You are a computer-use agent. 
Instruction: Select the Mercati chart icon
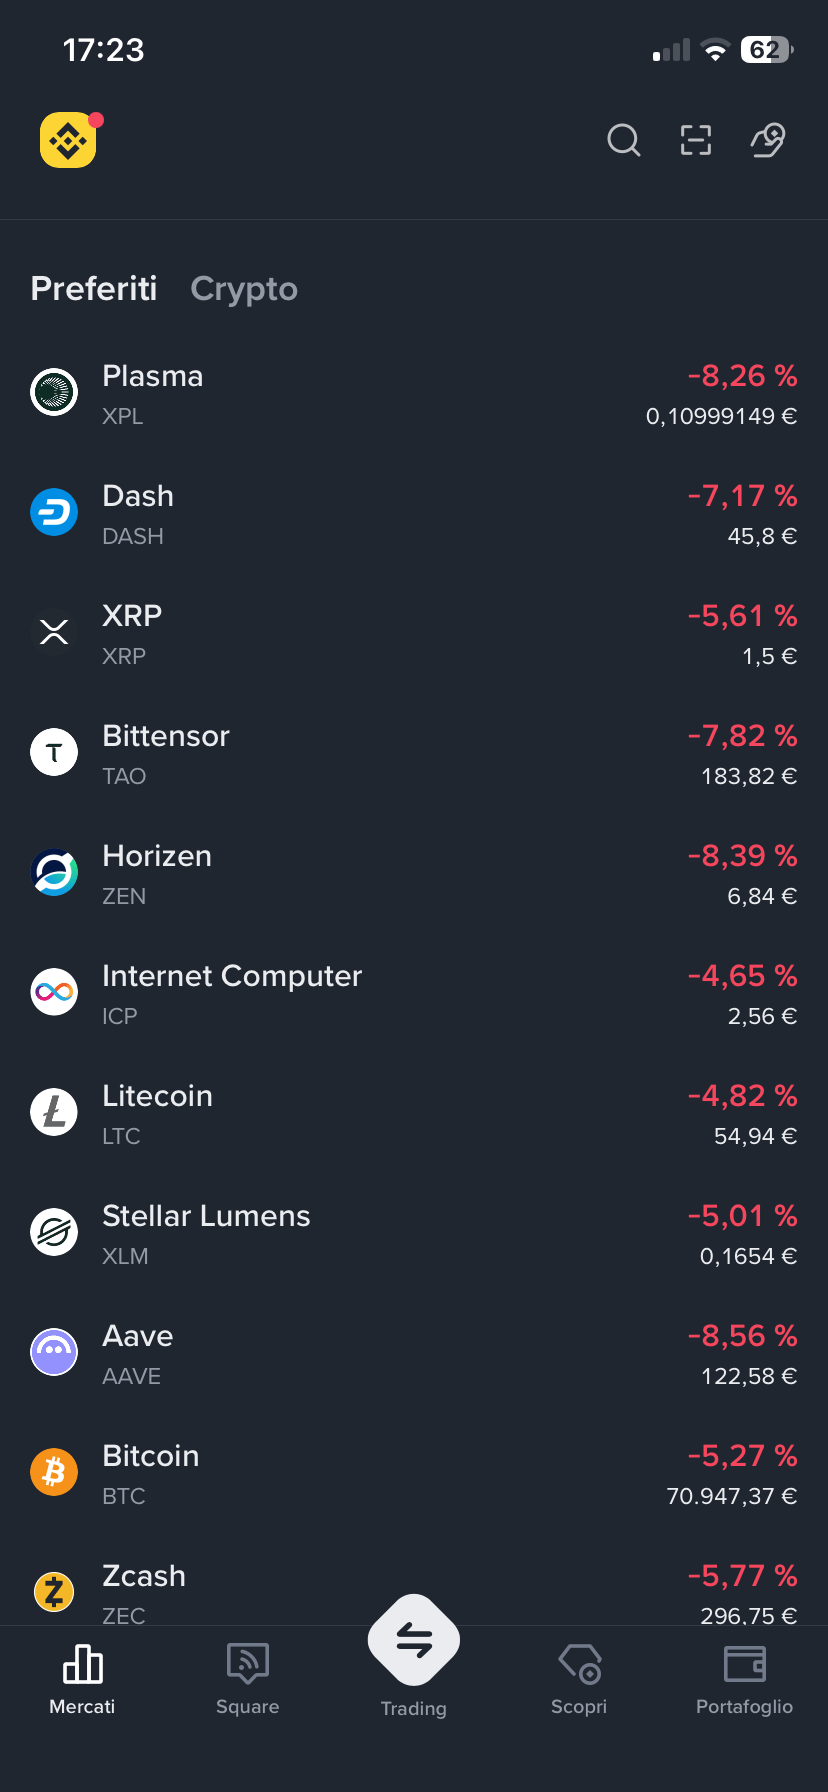pyautogui.click(x=82, y=1664)
